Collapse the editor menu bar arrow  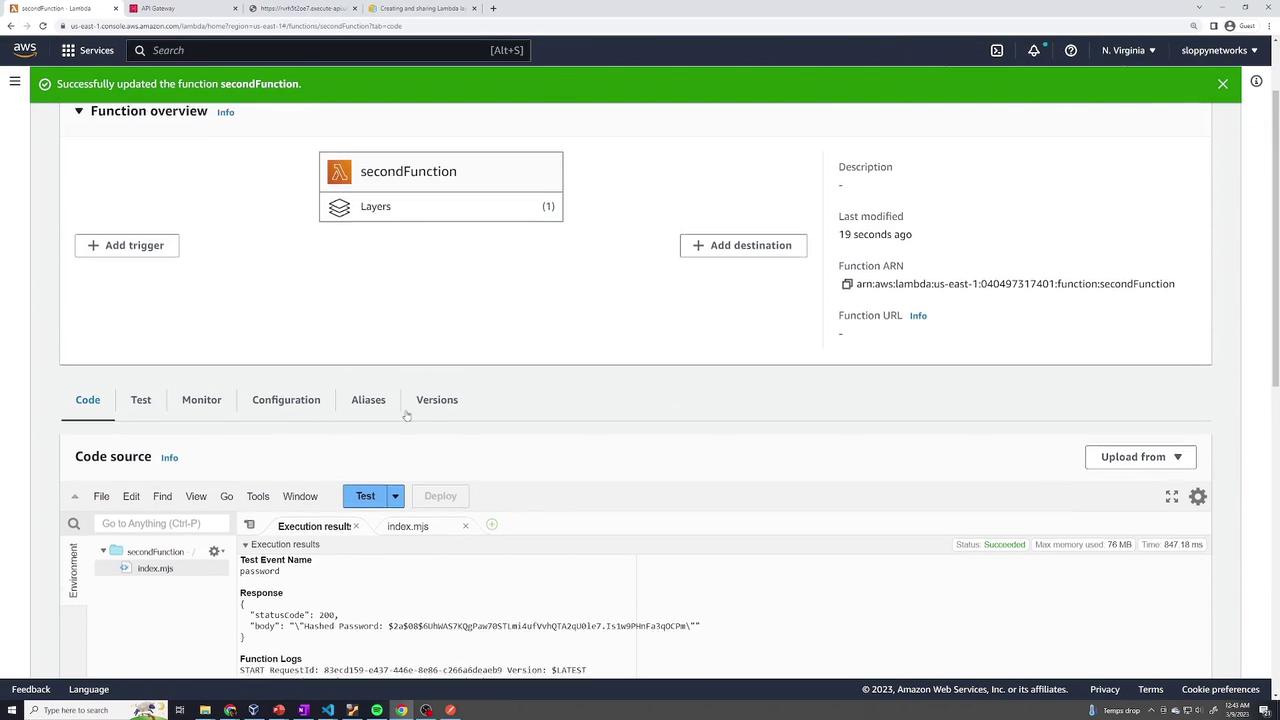coord(74,496)
